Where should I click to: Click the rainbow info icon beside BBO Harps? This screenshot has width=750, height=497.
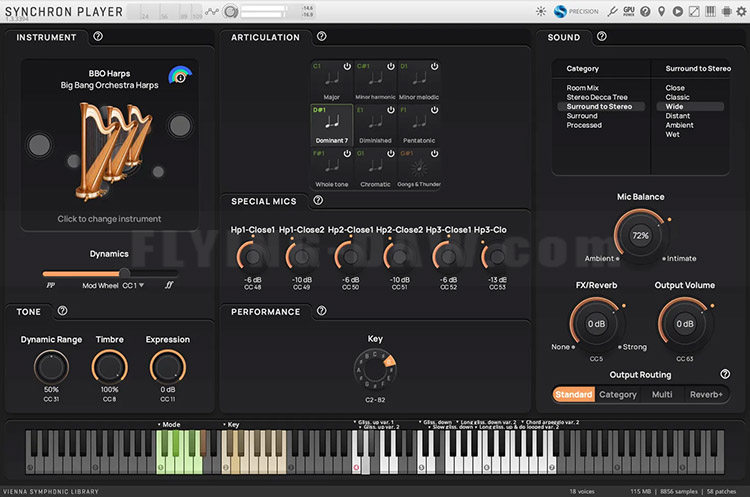(x=180, y=76)
